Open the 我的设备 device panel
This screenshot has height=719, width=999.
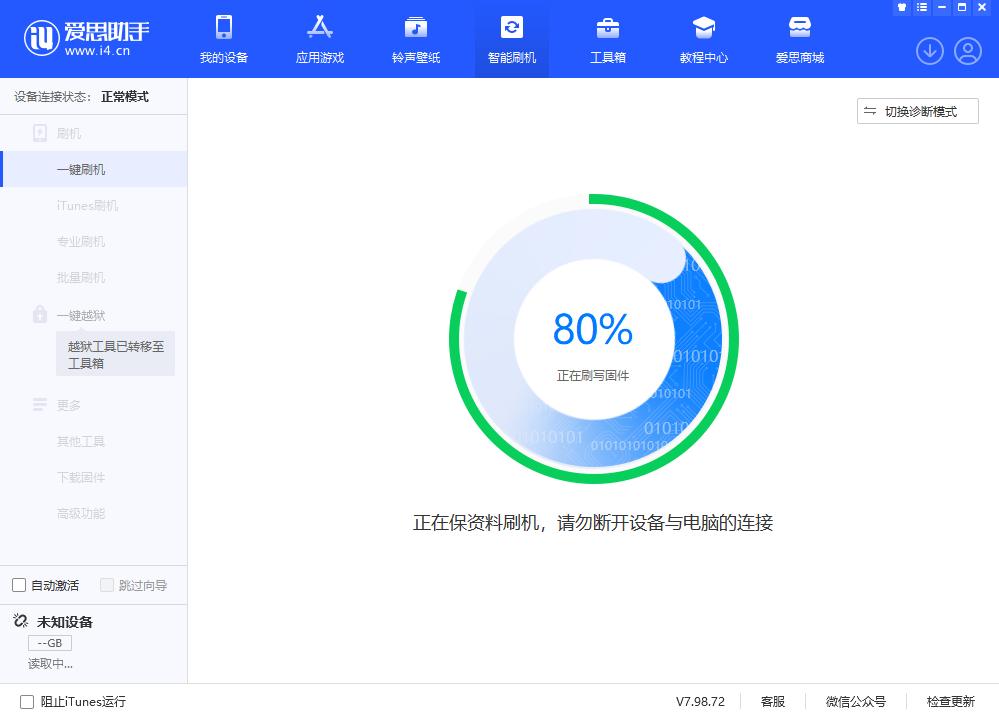point(223,38)
